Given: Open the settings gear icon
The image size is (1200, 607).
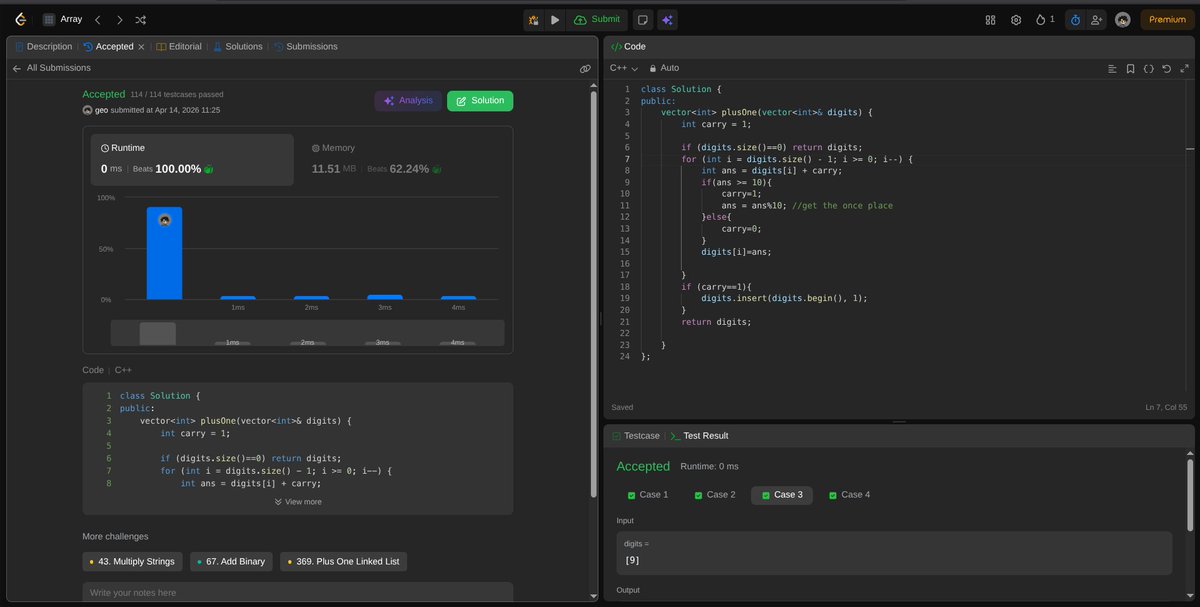Looking at the screenshot, I should (x=1016, y=19).
